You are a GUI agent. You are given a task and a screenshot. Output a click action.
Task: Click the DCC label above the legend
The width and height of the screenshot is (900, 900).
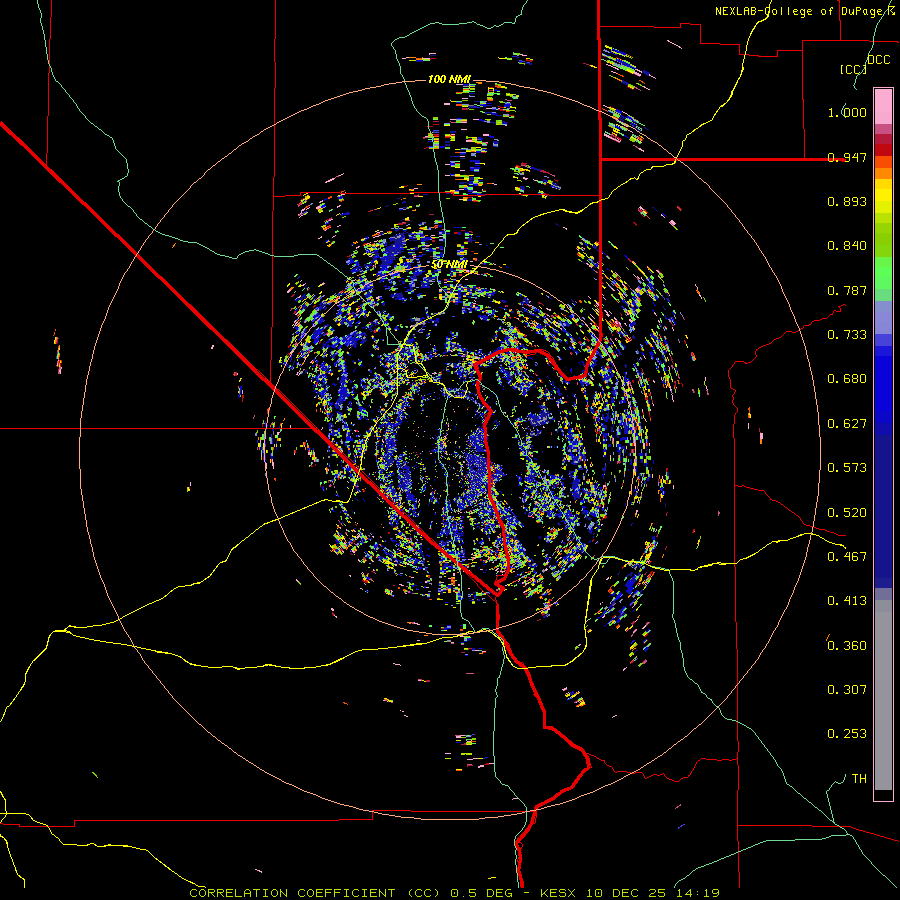pyautogui.click(x=878, y=60)
